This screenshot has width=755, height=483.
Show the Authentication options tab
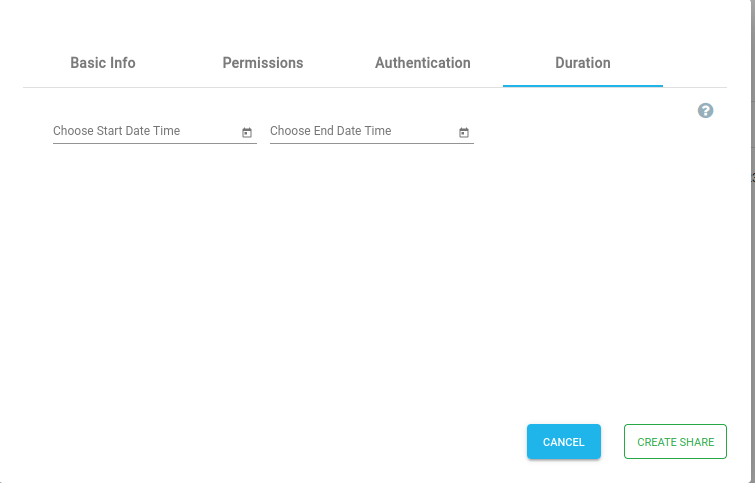pos(423,63)
